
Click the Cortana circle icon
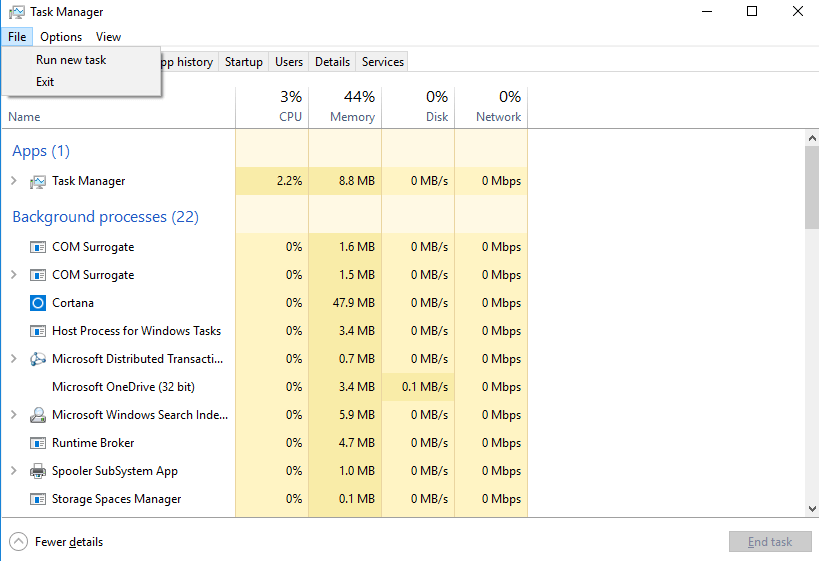click(x=38, y=303)
